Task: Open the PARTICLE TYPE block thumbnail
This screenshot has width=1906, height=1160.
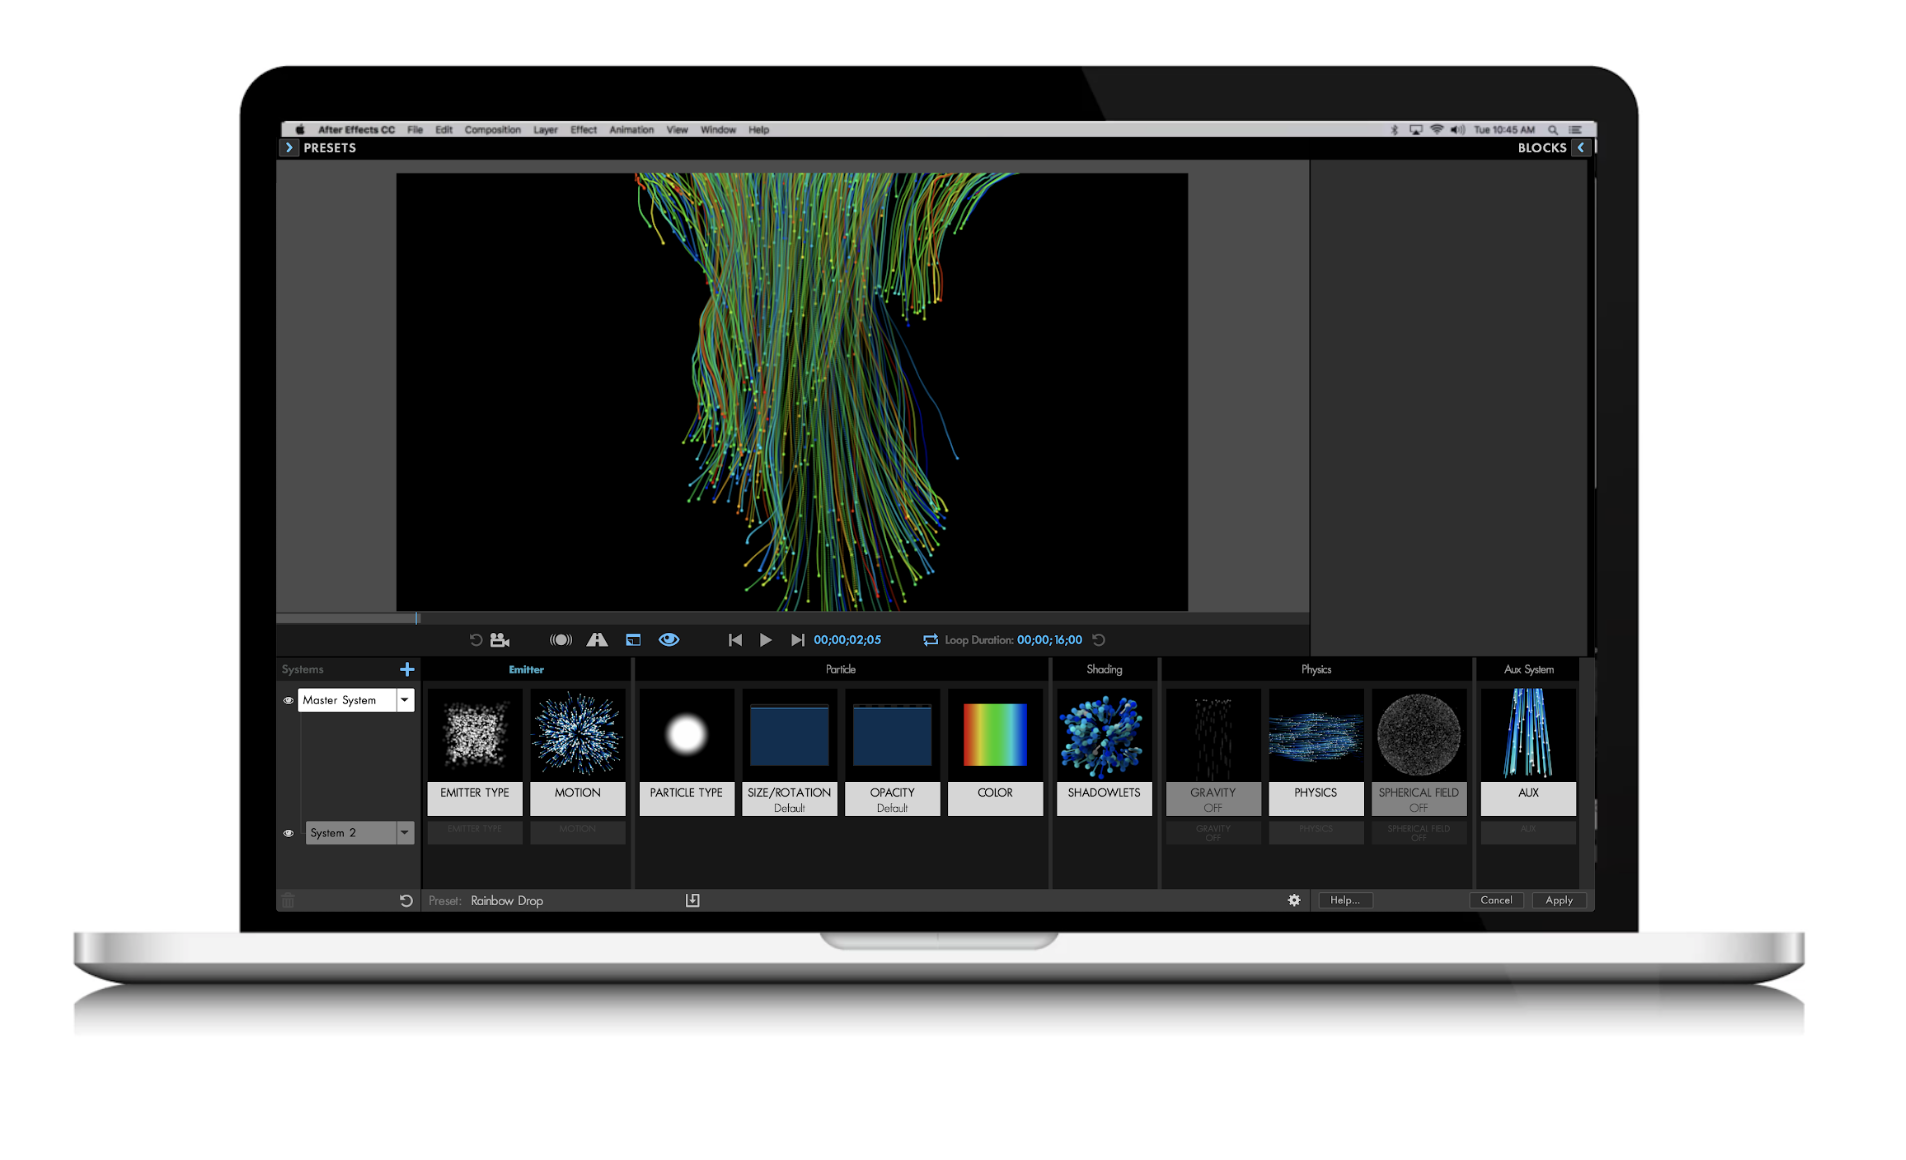Action: click(686, 752)
